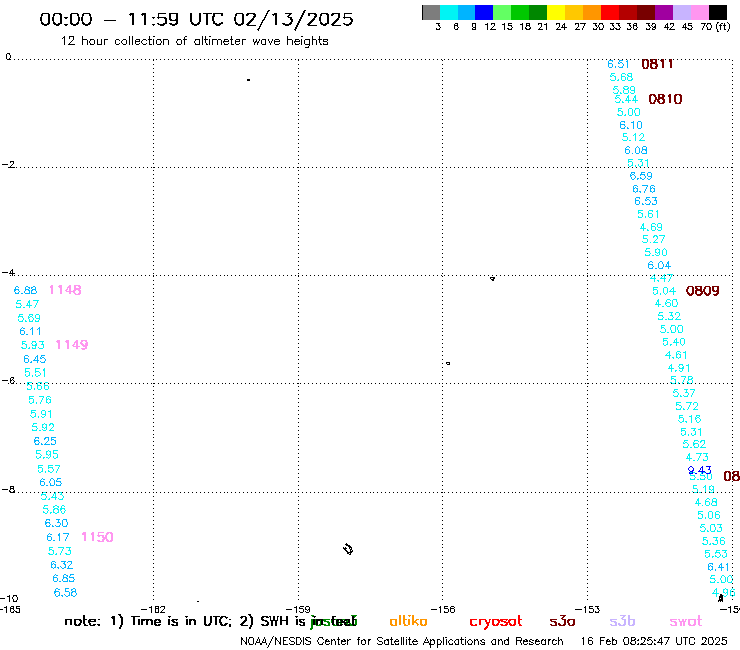This screenshot has width=740, height=650.
Task: Click the -4 latitude axis label
Action: coord(8,273)
